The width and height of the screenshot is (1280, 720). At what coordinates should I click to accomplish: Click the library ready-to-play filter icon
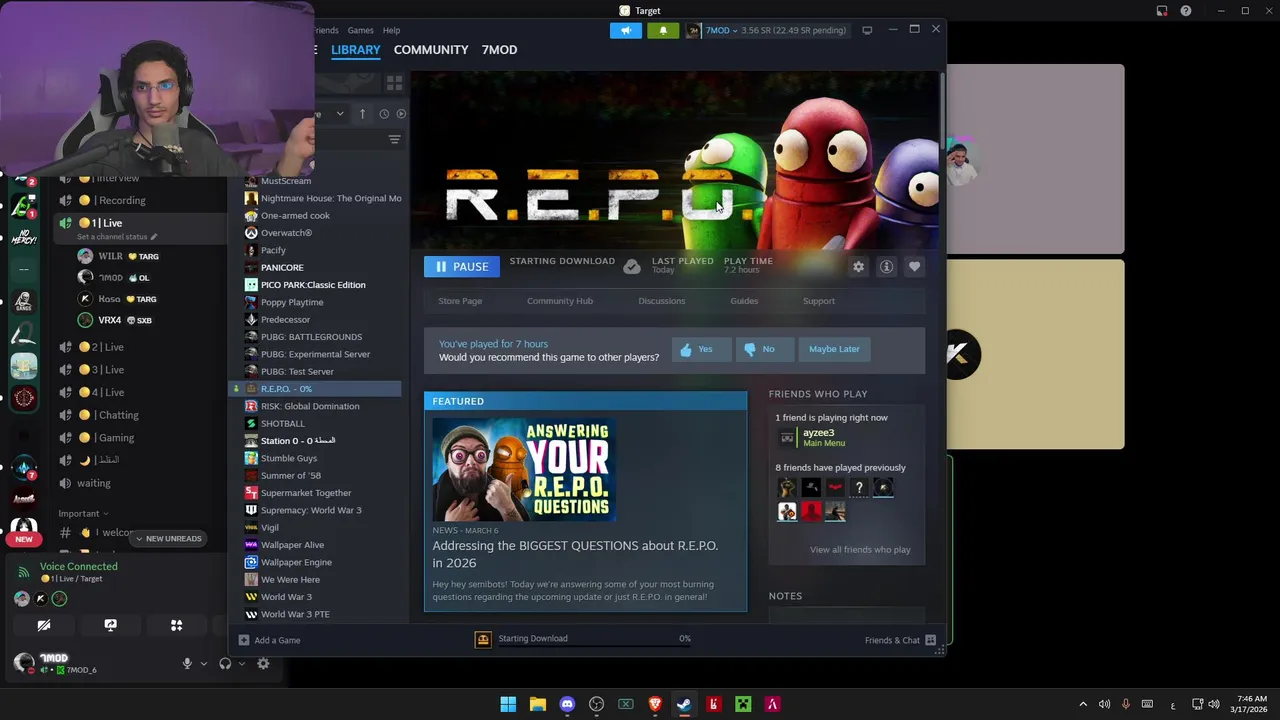point(401,114)
